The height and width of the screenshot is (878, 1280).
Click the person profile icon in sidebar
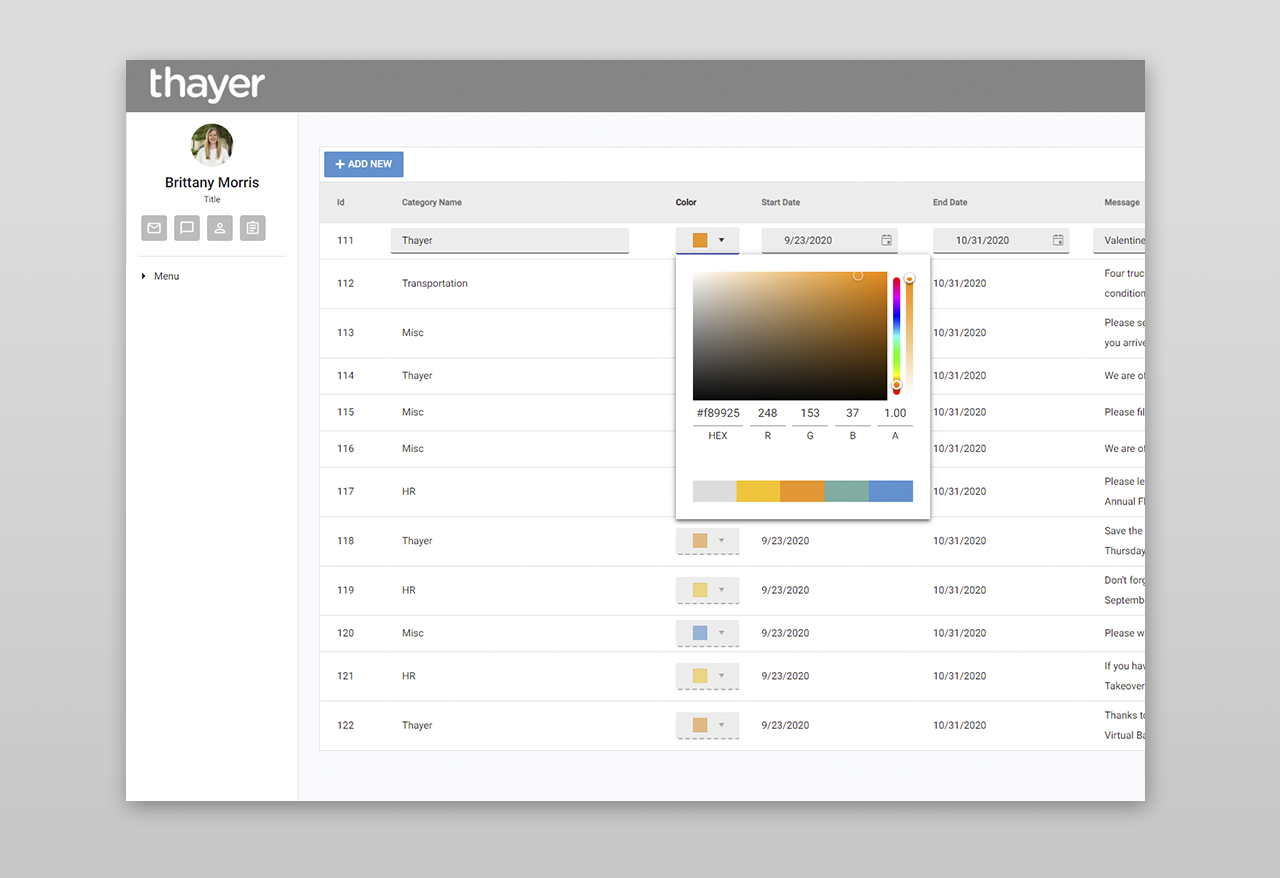220,228
